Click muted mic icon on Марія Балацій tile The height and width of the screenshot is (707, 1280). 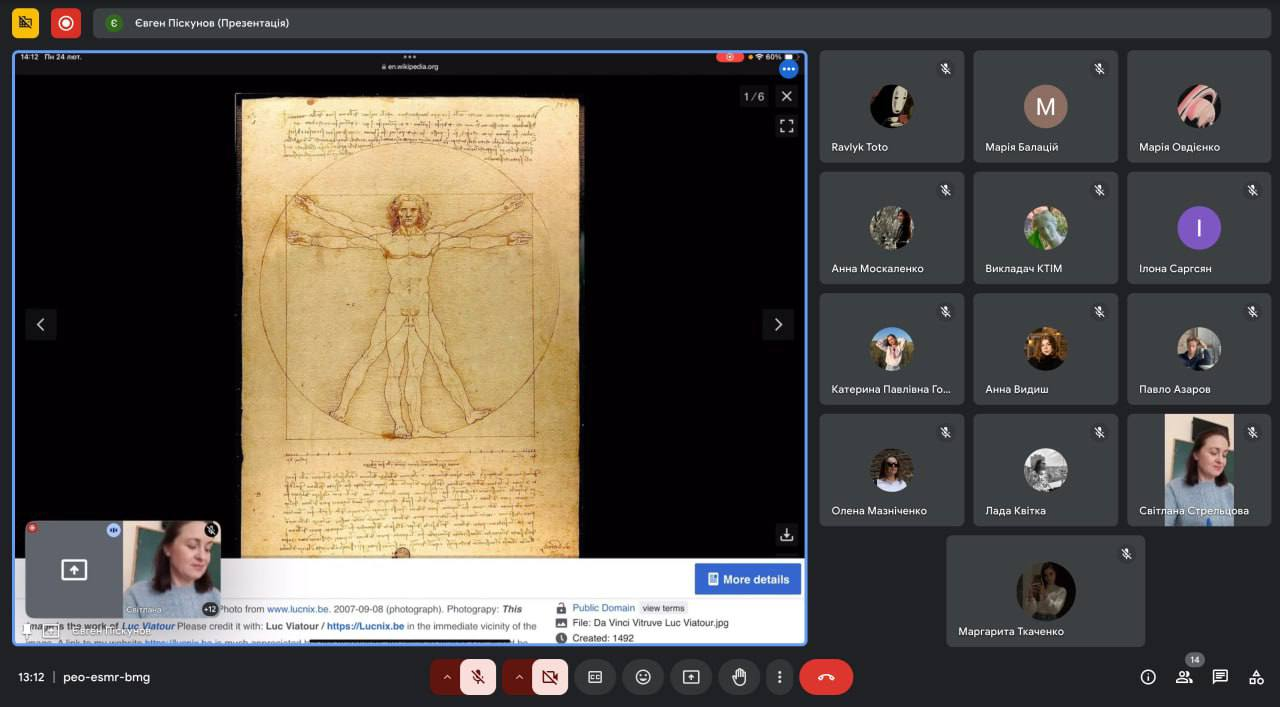point(1099,69)
